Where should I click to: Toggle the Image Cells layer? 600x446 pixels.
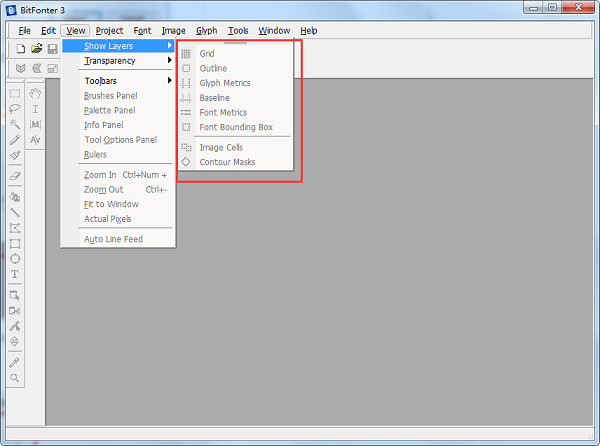pos(235,147)
